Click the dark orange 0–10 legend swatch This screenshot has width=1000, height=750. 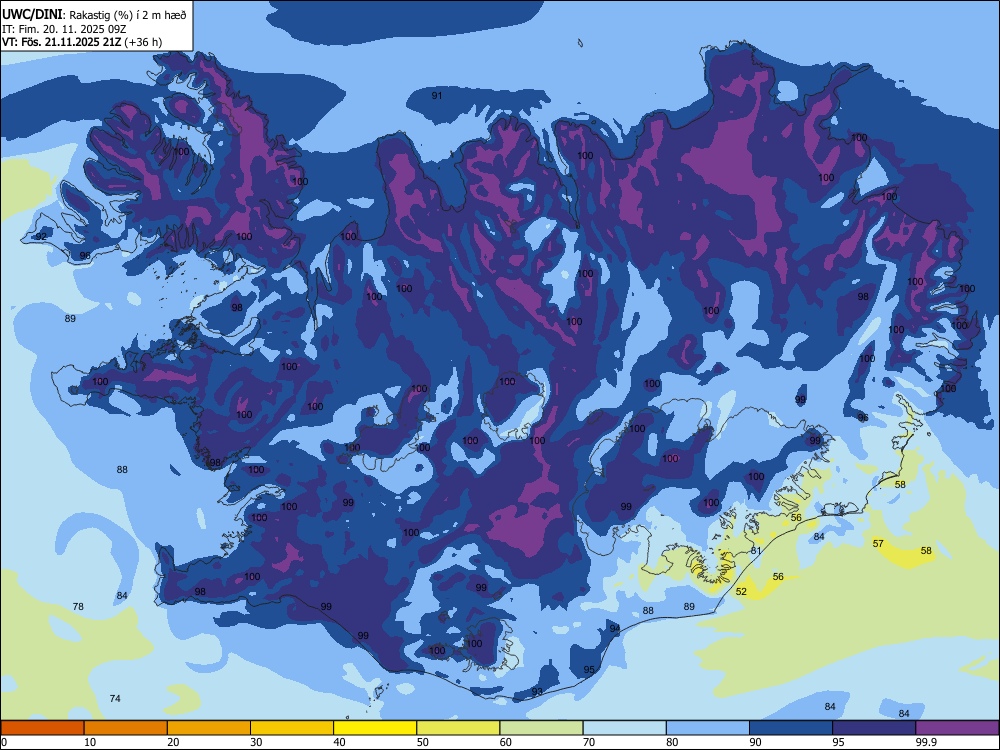click(42, 728)
